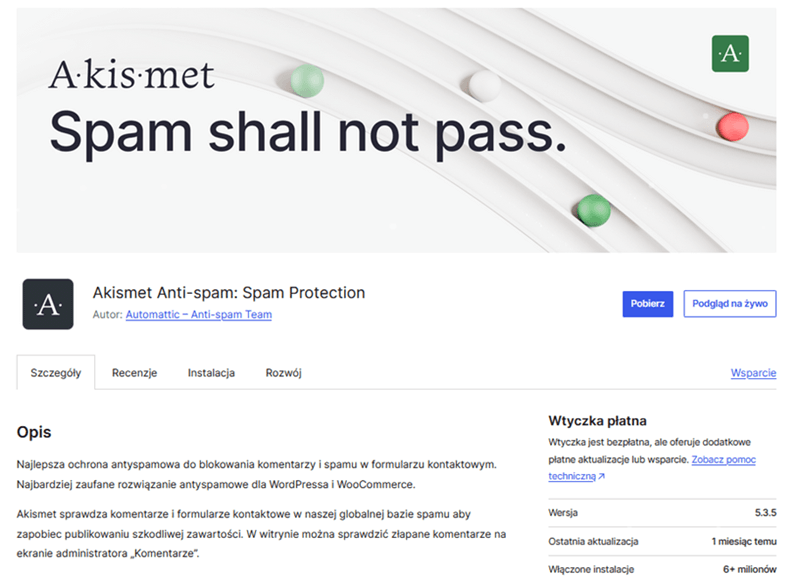Follow the Wsparcie support link
Screen dimensions: 800x577
[x=753, y=373]
